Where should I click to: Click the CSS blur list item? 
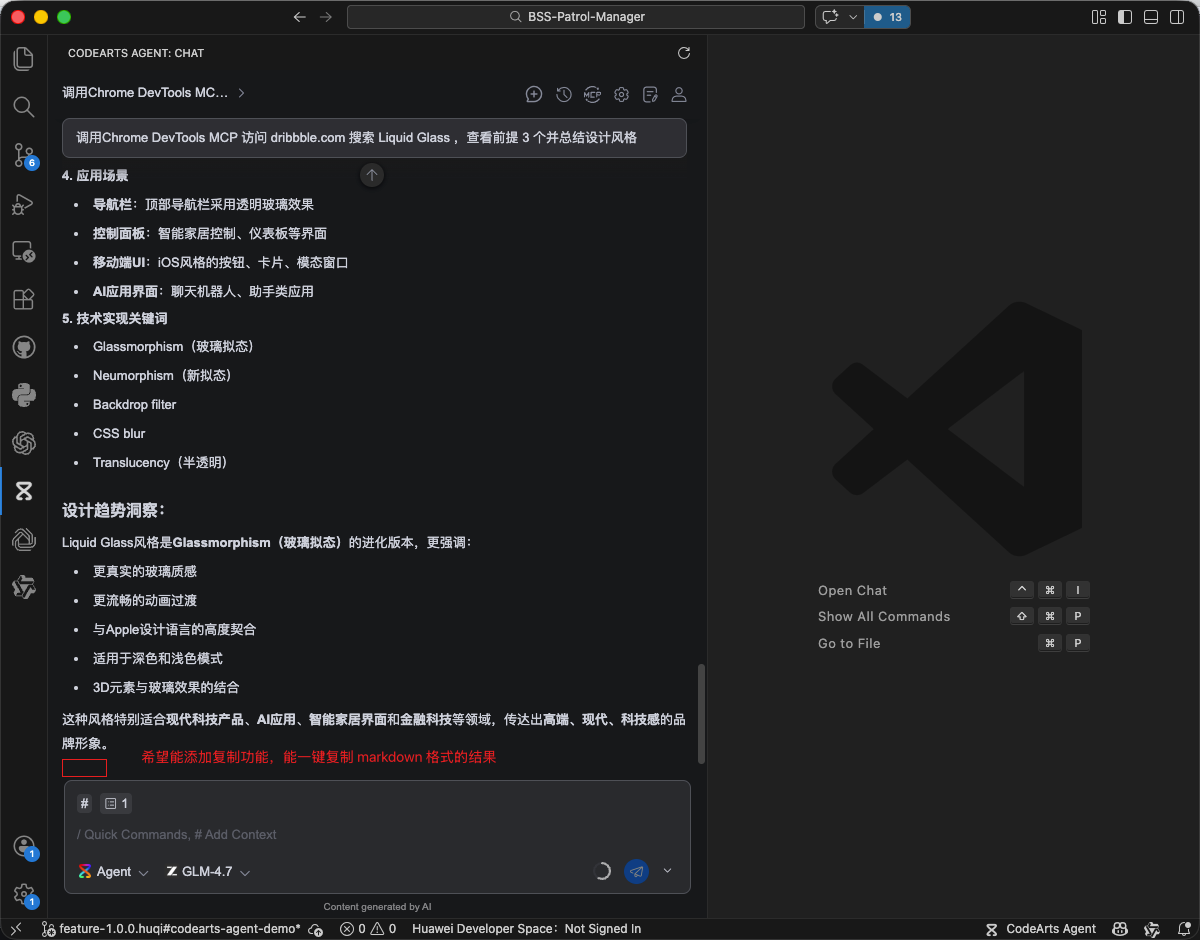[119, 434]
